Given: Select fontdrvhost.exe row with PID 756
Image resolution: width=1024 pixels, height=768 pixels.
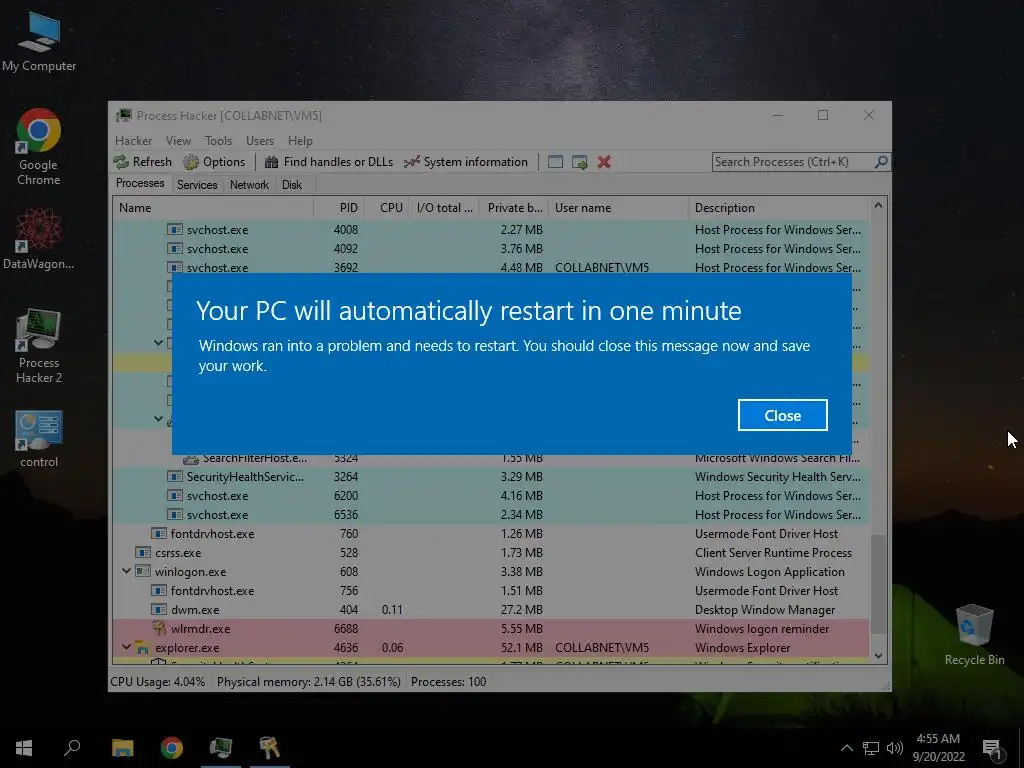Looking at the screenshot, I should click(x=491, y=590).
